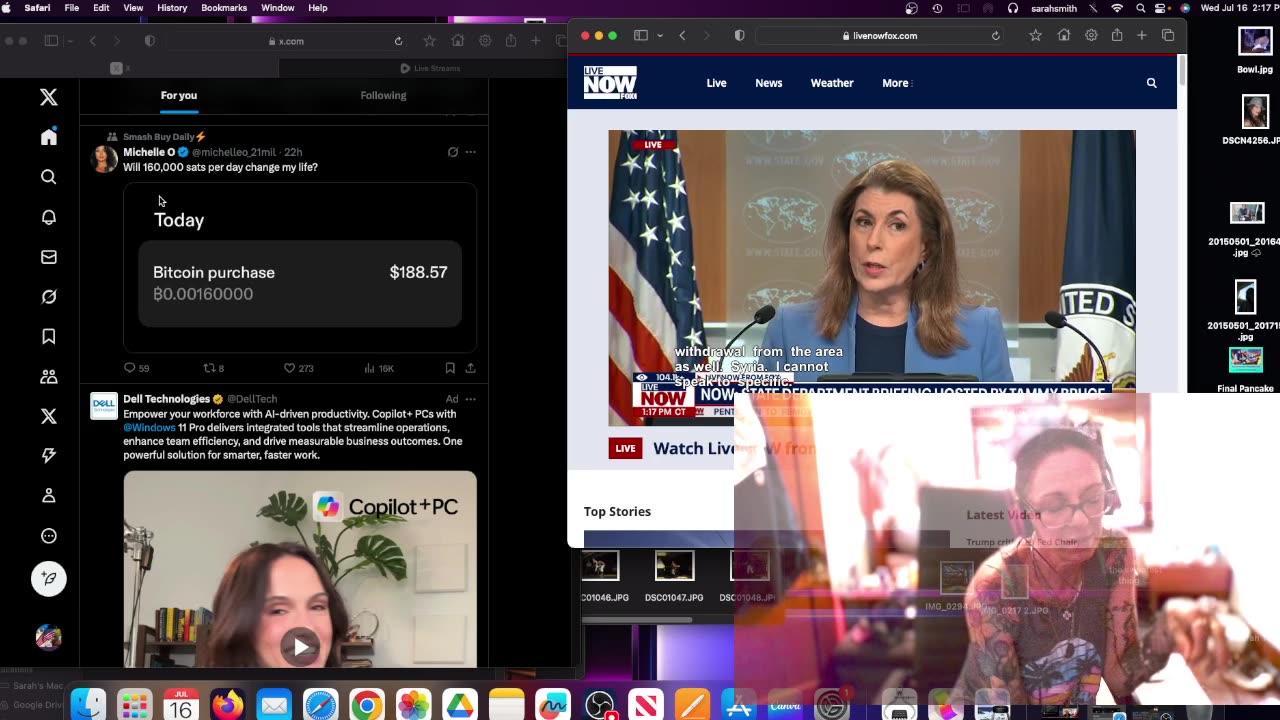Open Live menu on LiveNOW Fox site
This screenshot has height=720, width=1280.
click(716, 83)
